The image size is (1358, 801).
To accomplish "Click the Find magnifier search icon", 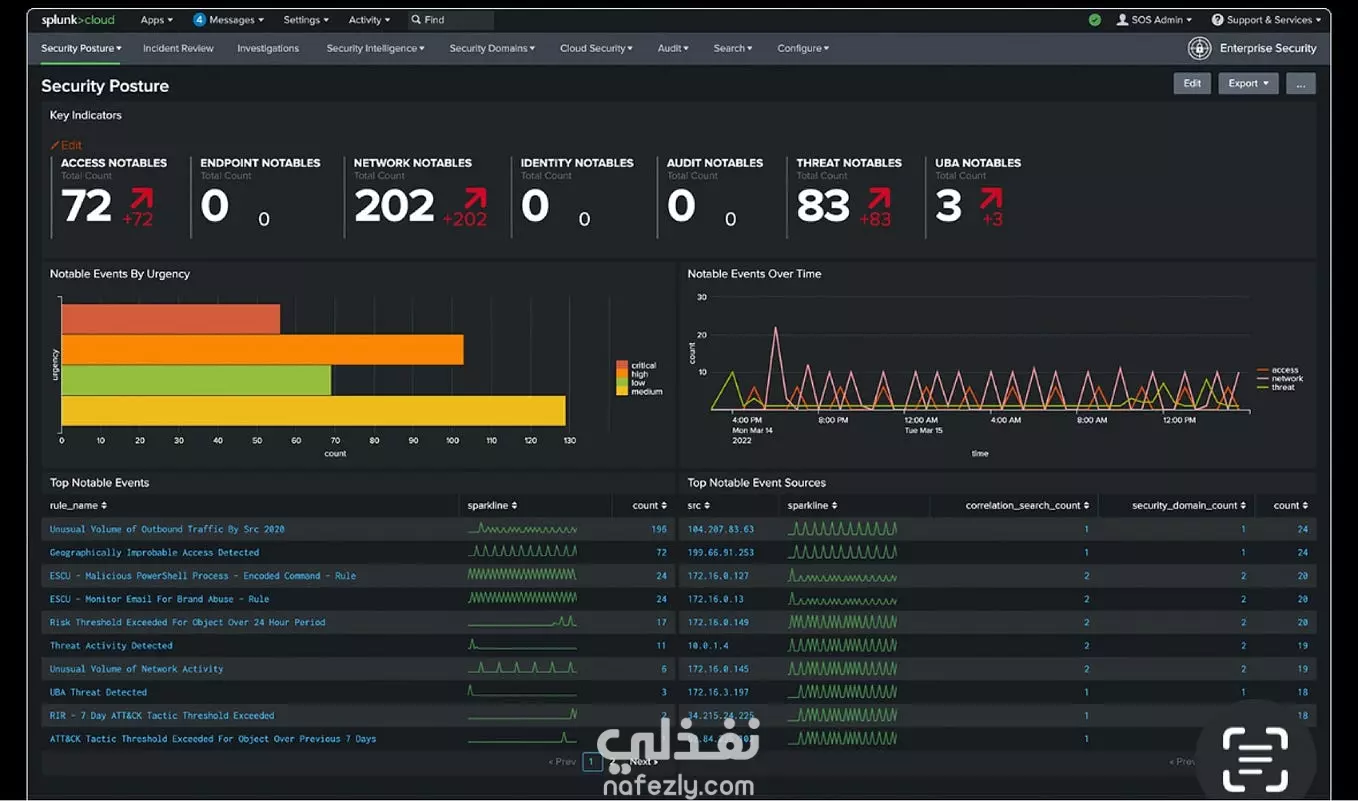I will (x=416, y=20).
